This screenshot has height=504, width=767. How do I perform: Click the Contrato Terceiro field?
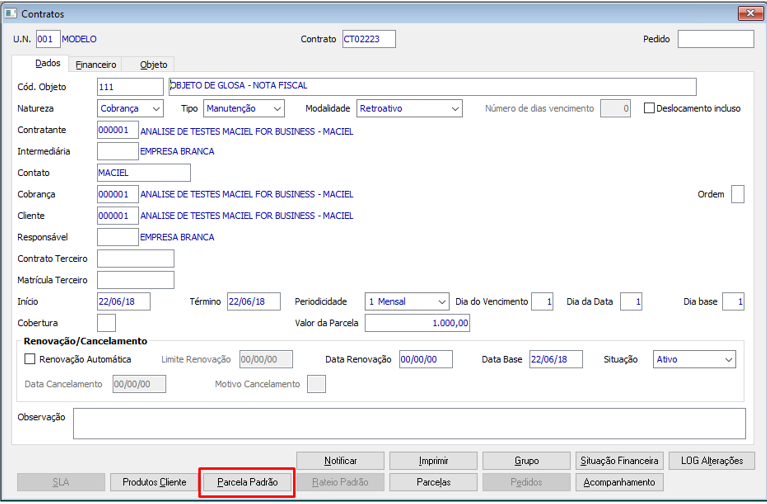coord(135,259)
